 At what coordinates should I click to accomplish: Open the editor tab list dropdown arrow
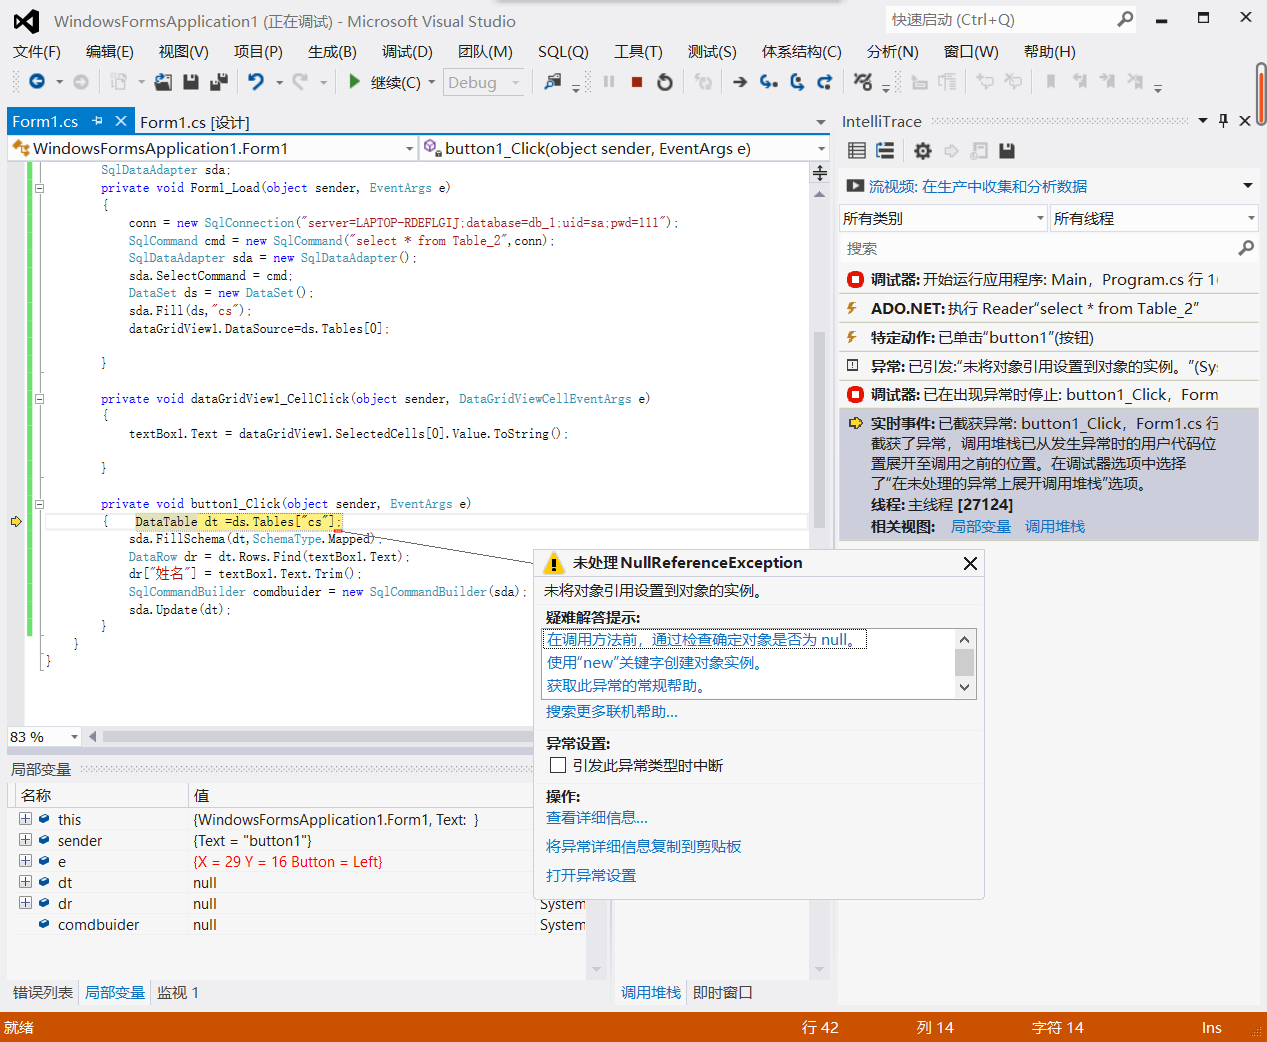coord(821,122)
